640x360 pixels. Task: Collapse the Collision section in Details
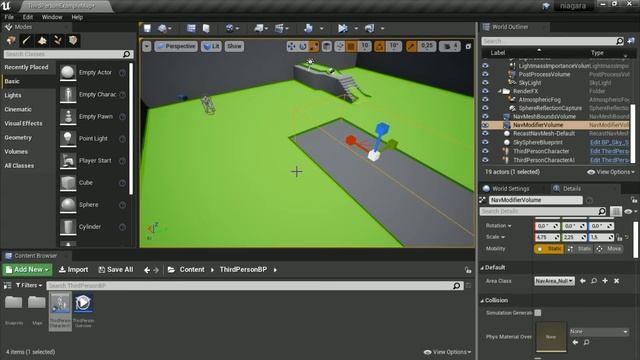[x=482, y=300]
